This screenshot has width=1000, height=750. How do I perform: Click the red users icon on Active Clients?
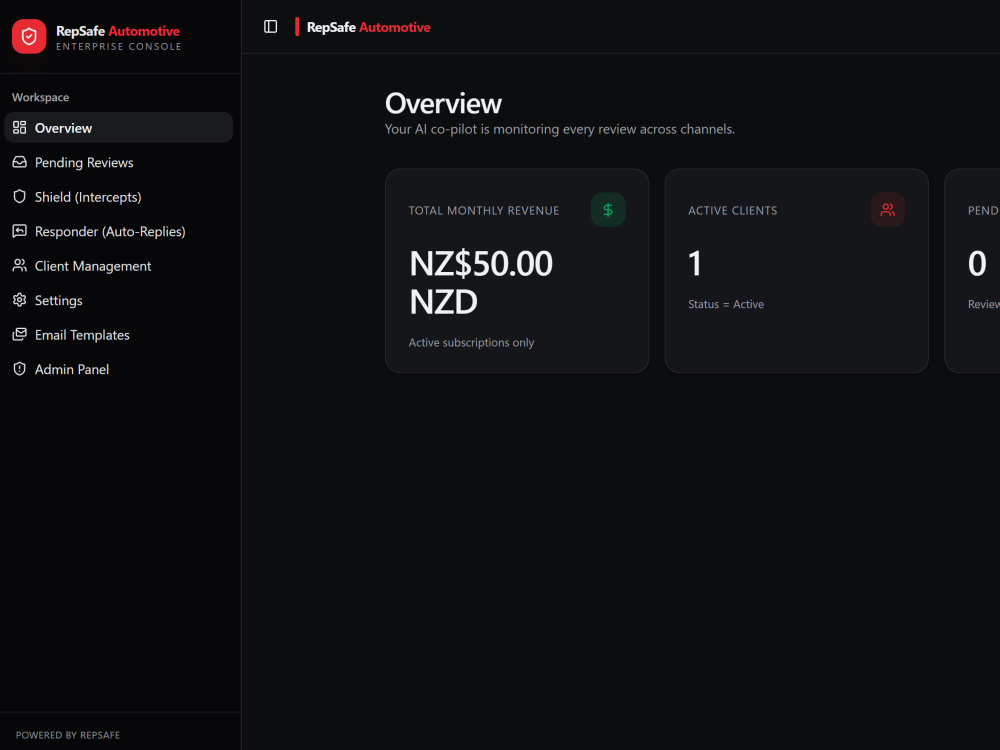click(887, 210)
